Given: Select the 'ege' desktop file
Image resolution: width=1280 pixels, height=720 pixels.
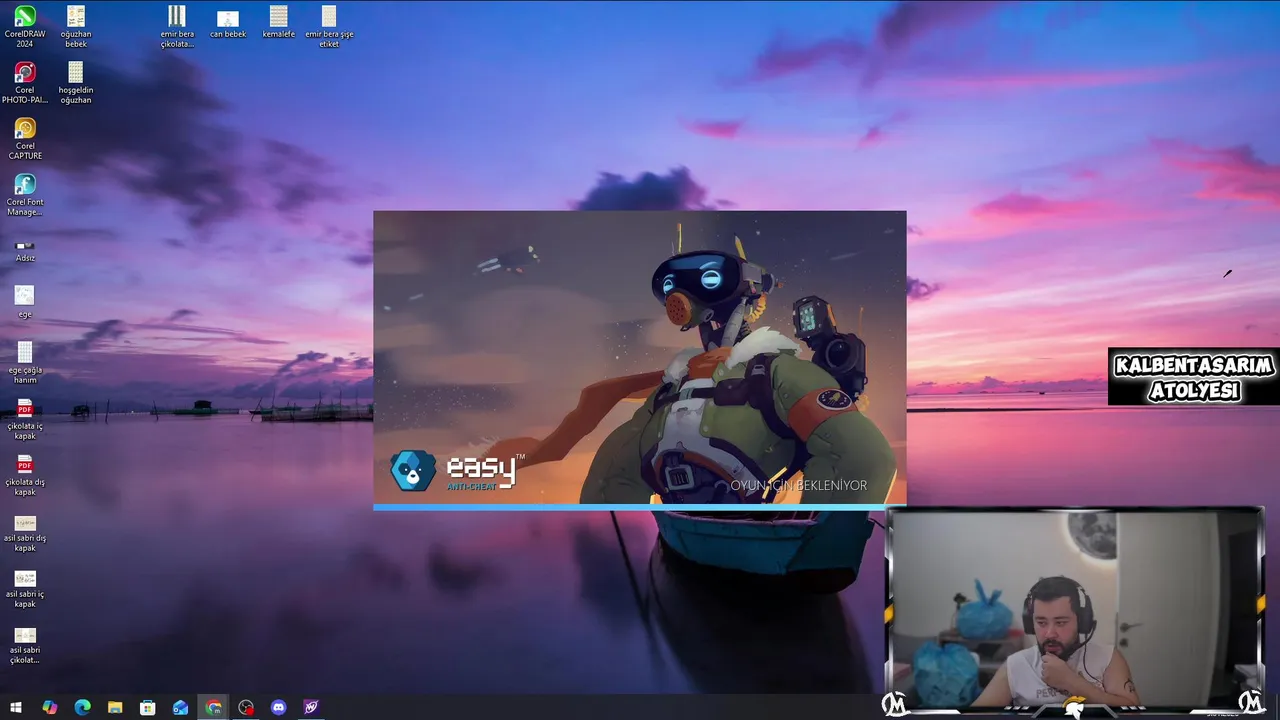Looking at the screenshot, I should tap(25, 301).
